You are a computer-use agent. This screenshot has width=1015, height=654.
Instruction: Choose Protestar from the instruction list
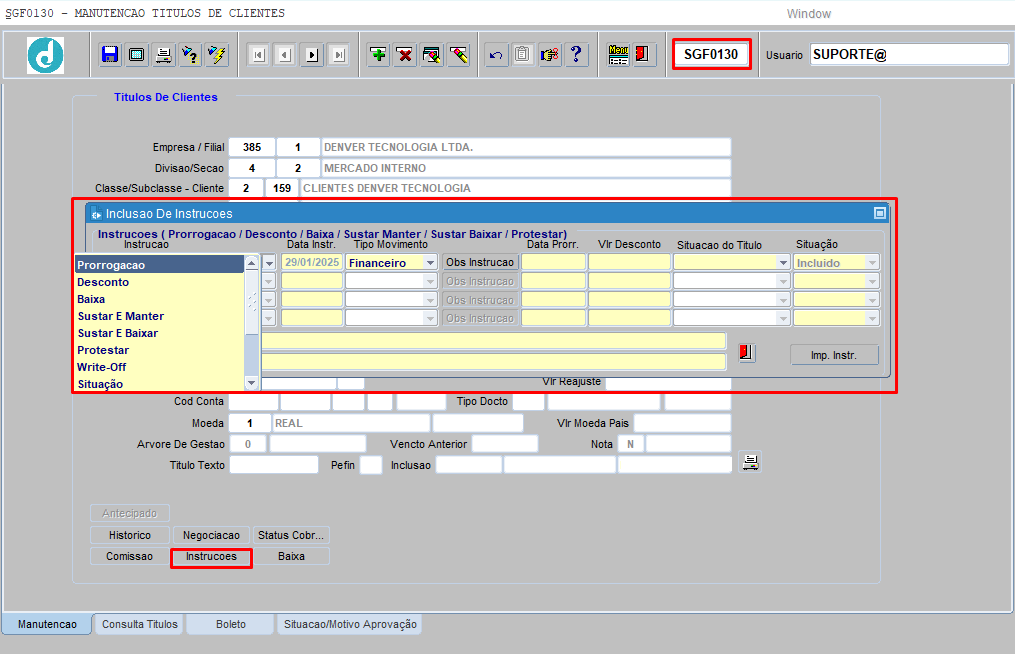pyautogui.click(x=159, y=350)
